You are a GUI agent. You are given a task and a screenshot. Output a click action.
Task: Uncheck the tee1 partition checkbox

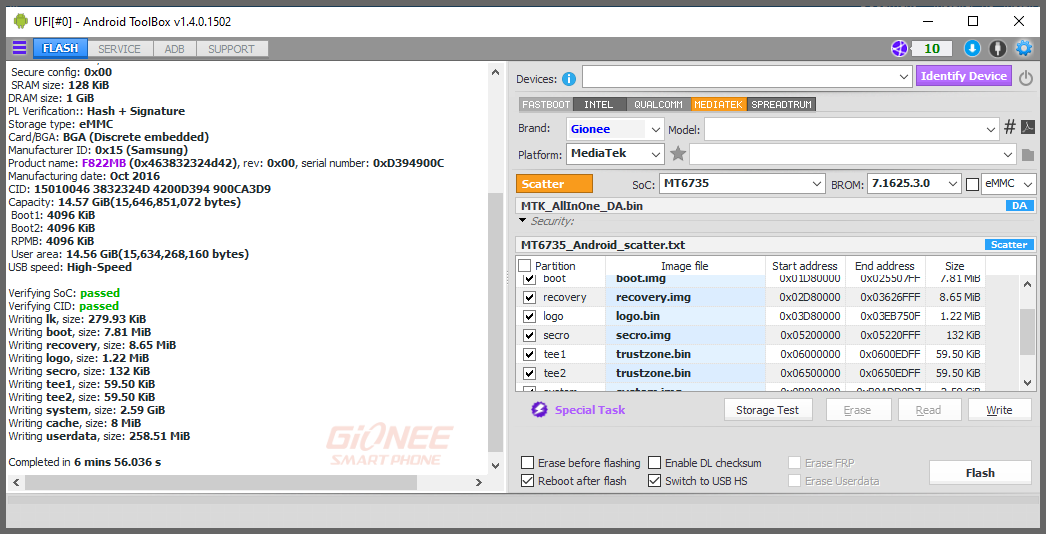pyautogui.click(x=530, y=354)
